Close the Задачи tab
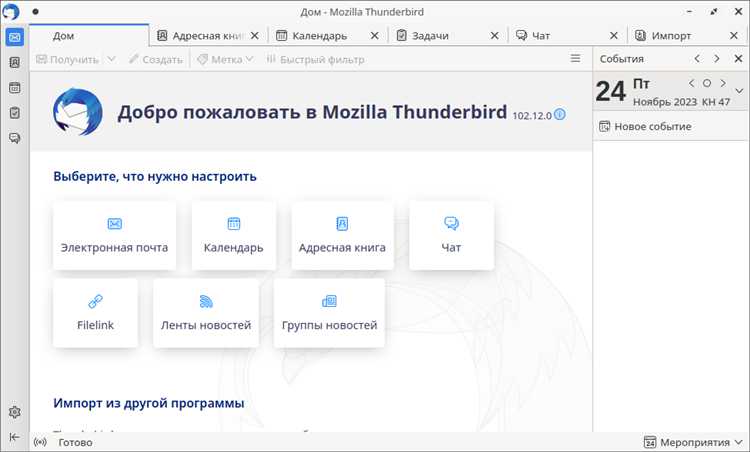 coord(495,36)
